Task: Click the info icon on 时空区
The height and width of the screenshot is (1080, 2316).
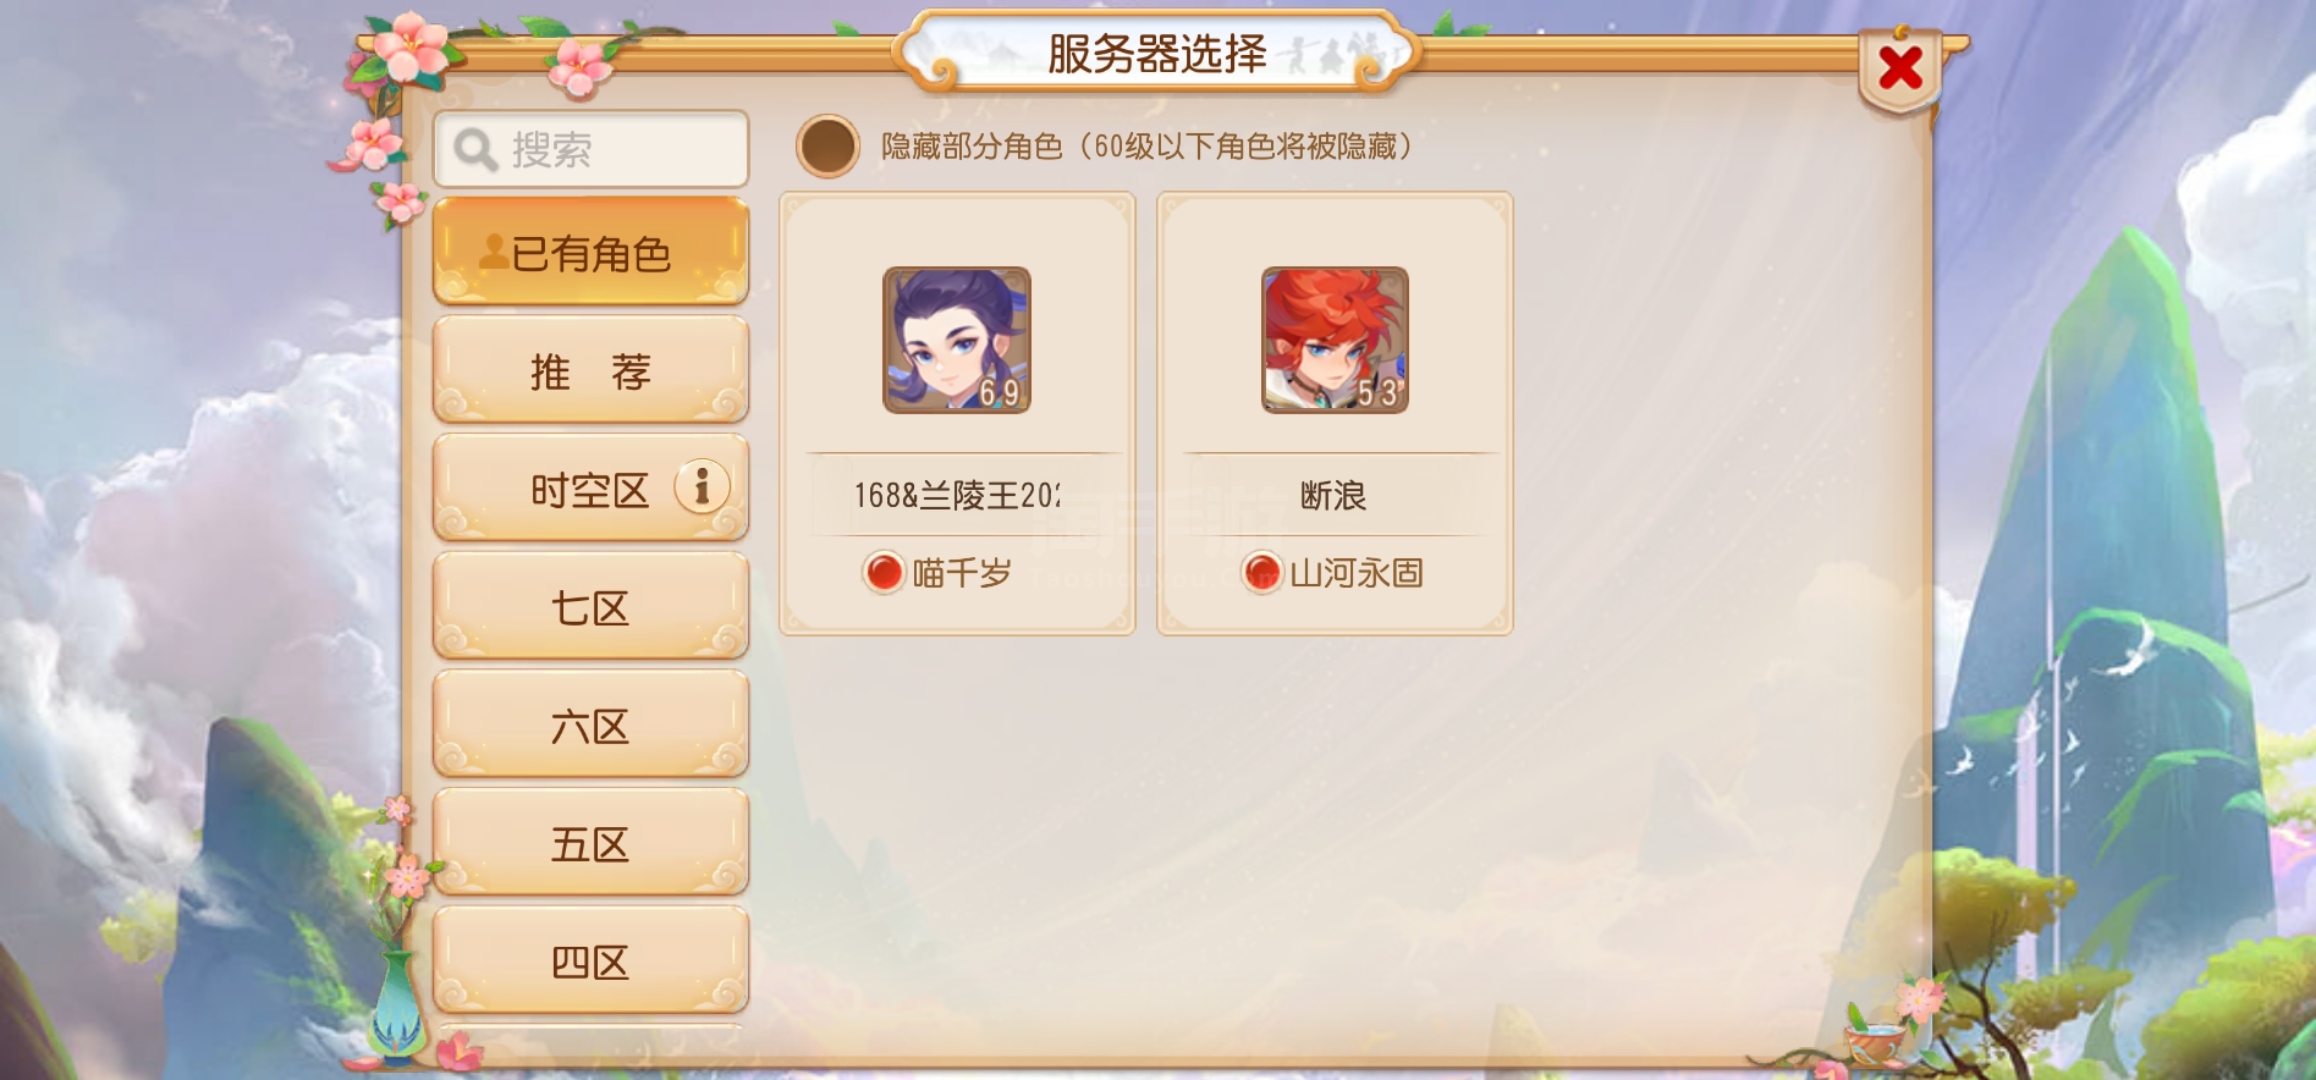Action: 702,487
